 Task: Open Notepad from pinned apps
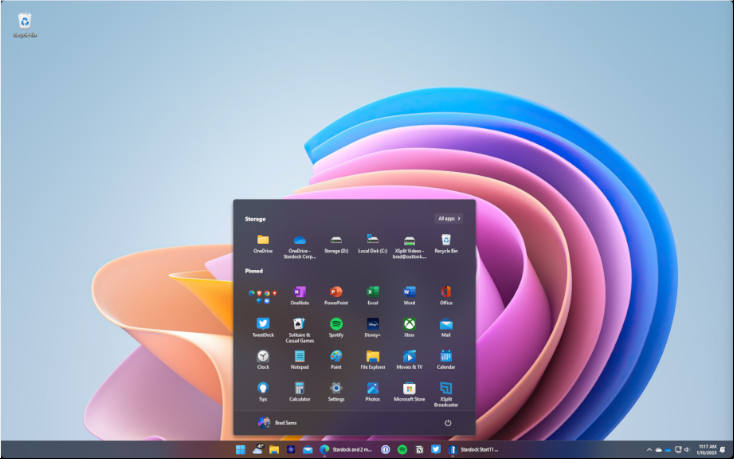pos(300,360)
